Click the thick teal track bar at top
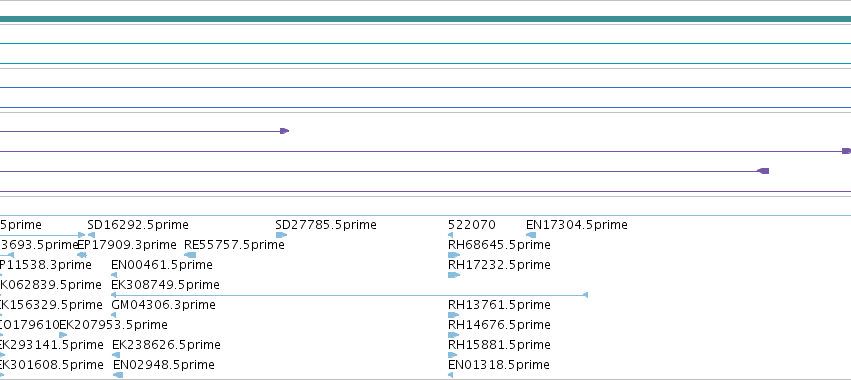The width and height of the screenshot is (851, 380). pos(426,19)
